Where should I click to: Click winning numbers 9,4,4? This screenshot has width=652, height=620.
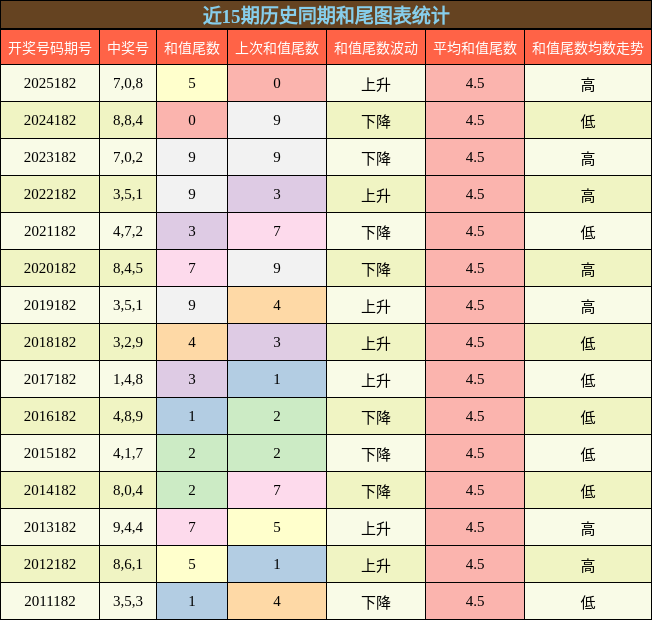[x=128, y=527]
